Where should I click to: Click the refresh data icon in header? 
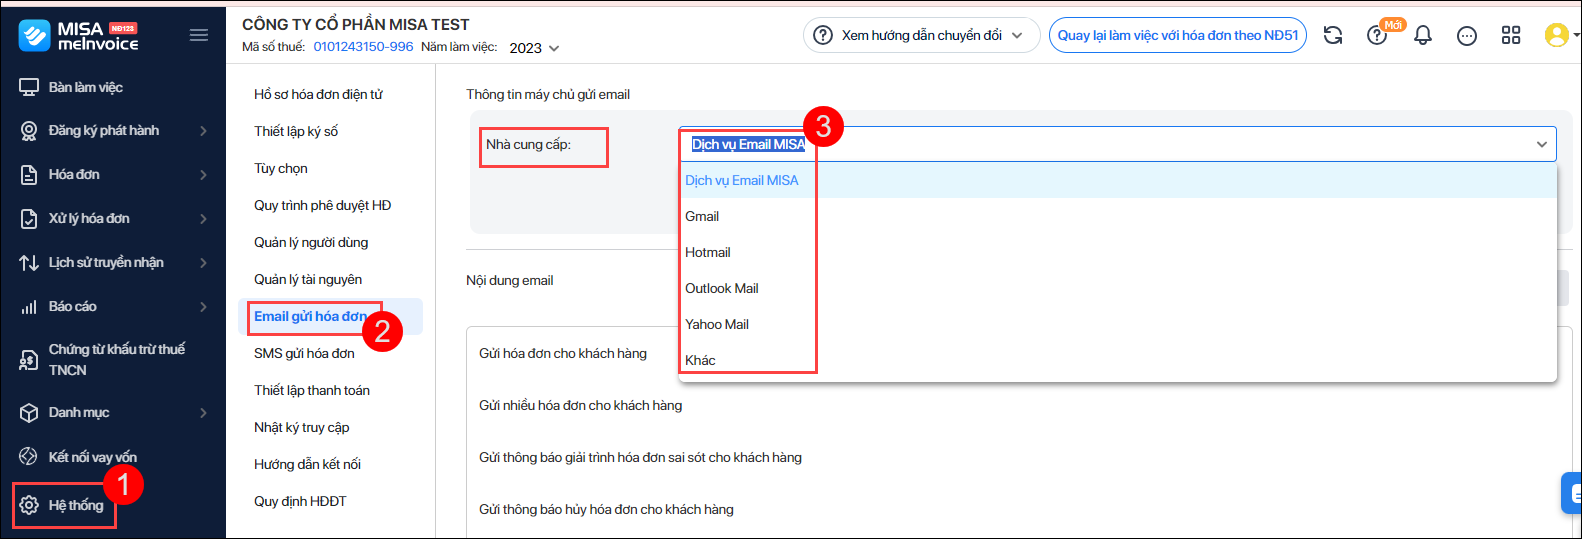pos(1333,35)
